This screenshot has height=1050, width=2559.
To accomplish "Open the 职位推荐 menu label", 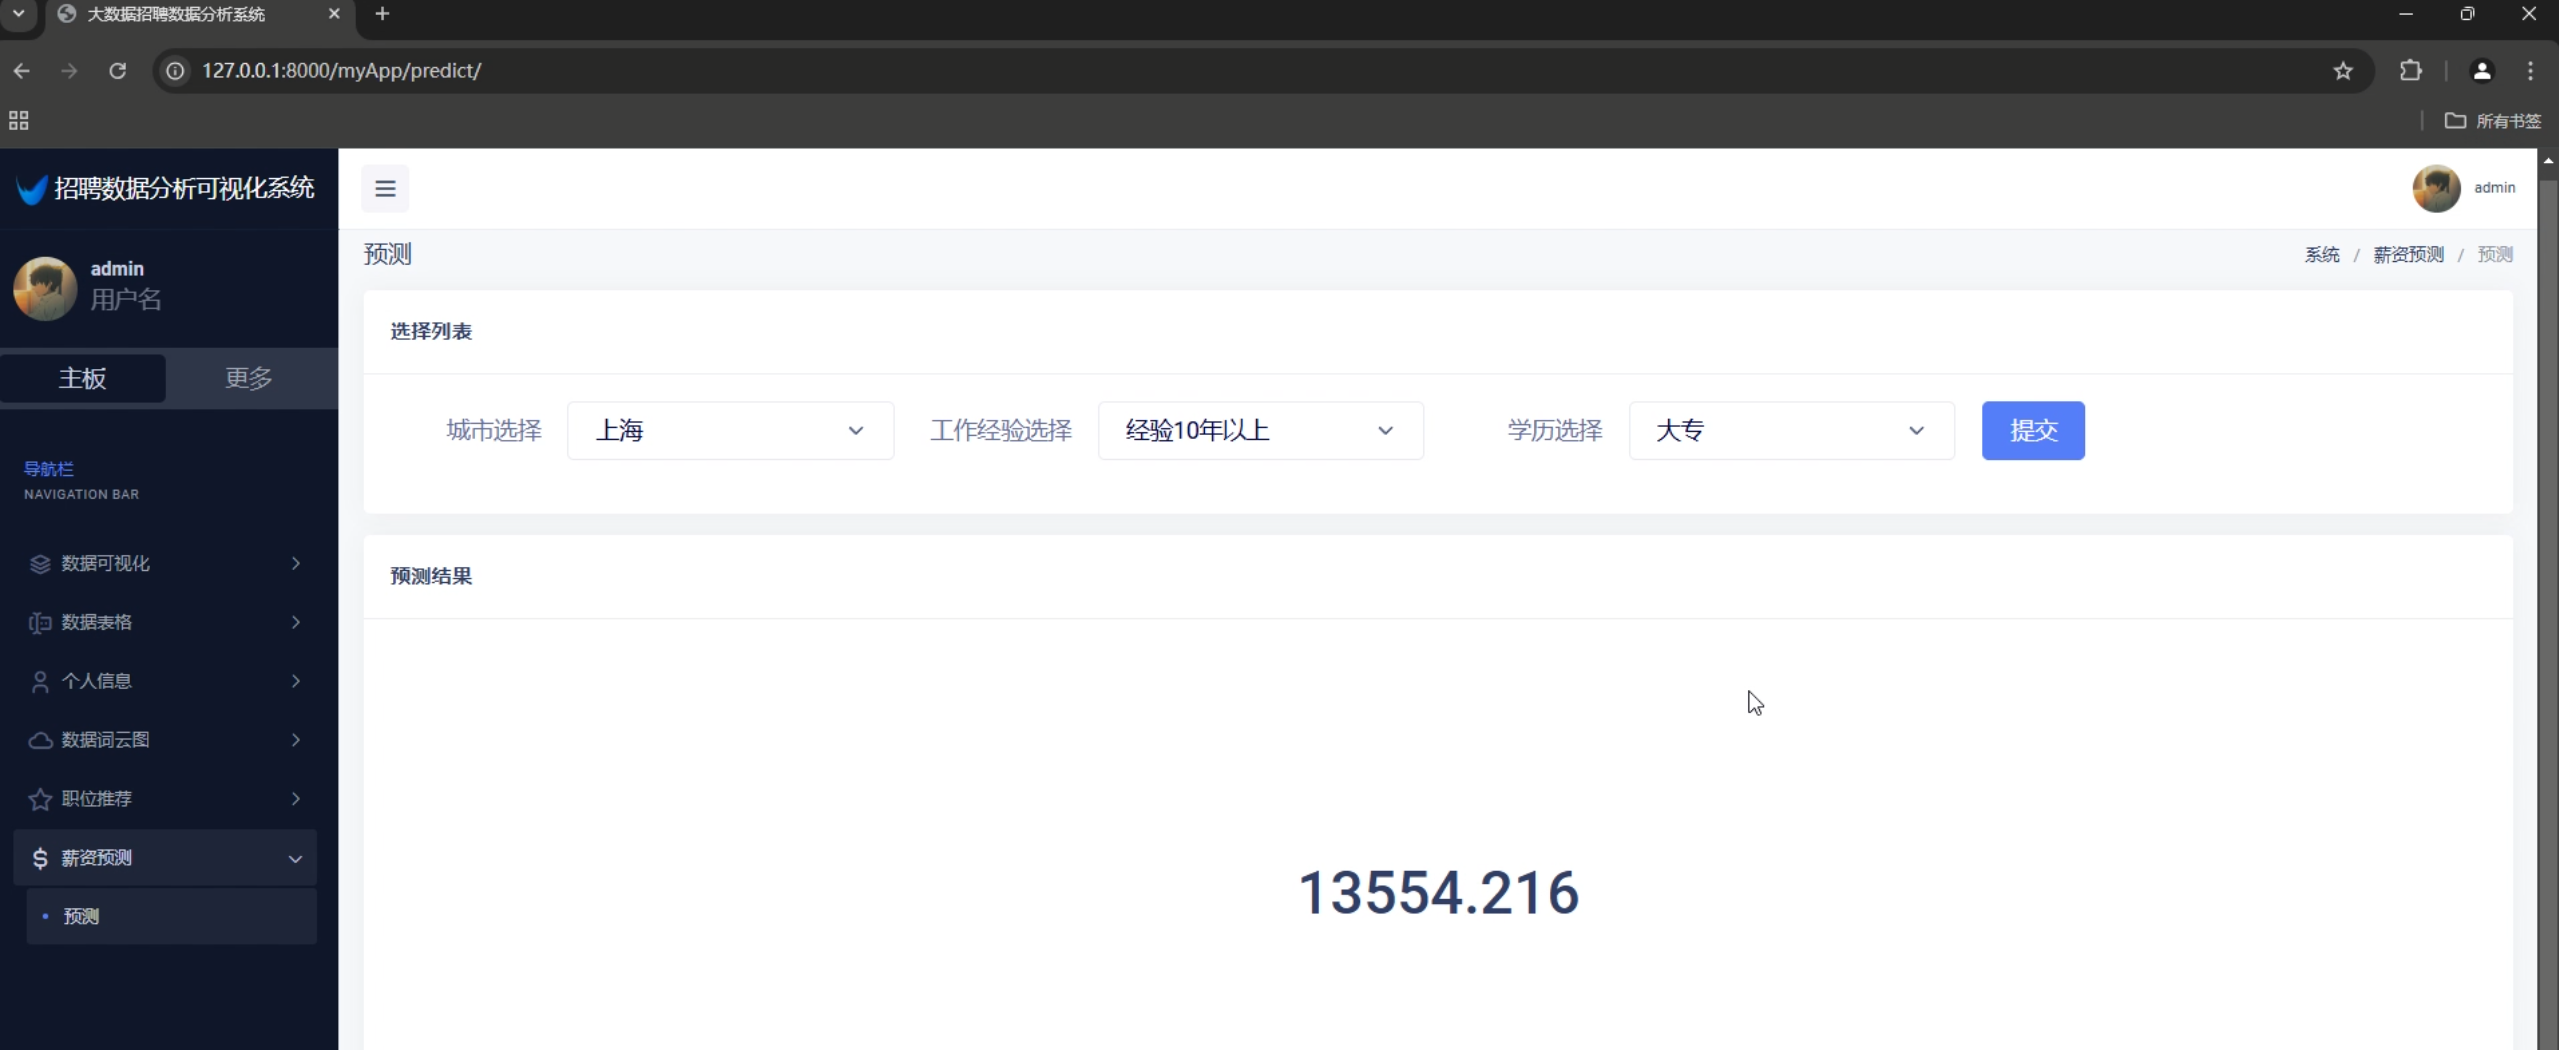I will (96, 799).
